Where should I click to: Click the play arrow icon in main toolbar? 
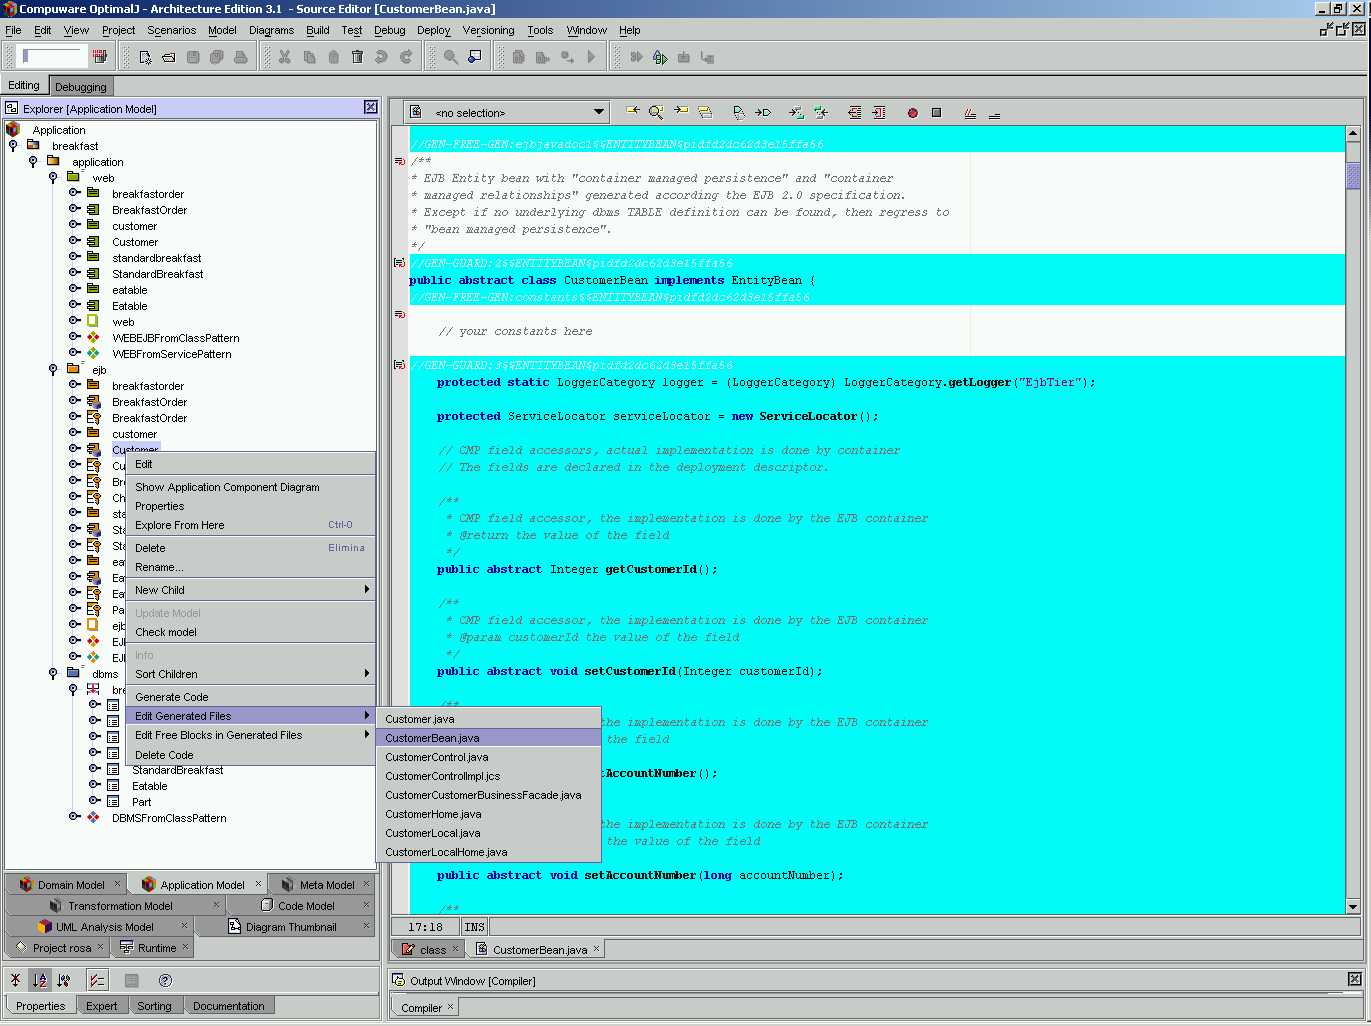tap(591, 57)
